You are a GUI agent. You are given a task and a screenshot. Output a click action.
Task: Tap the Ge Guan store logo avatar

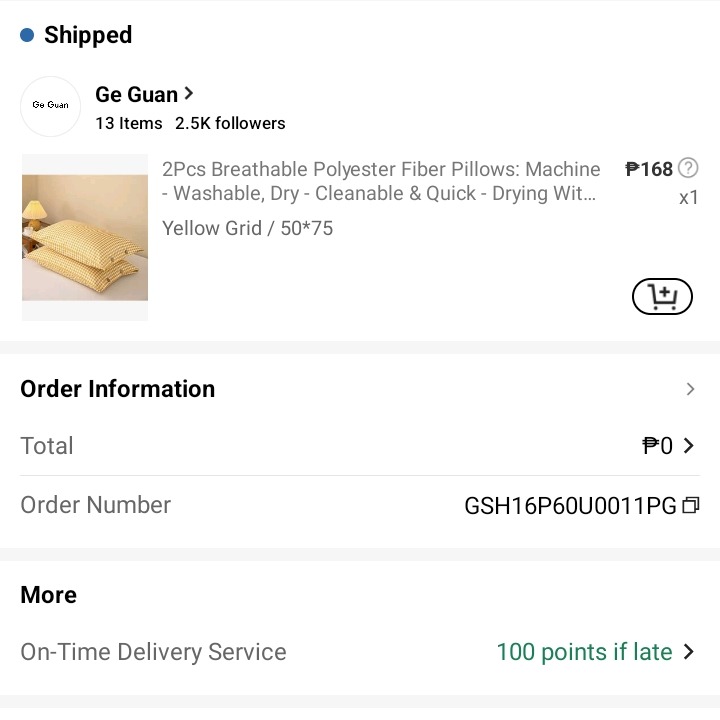click(x=51, y=106)
